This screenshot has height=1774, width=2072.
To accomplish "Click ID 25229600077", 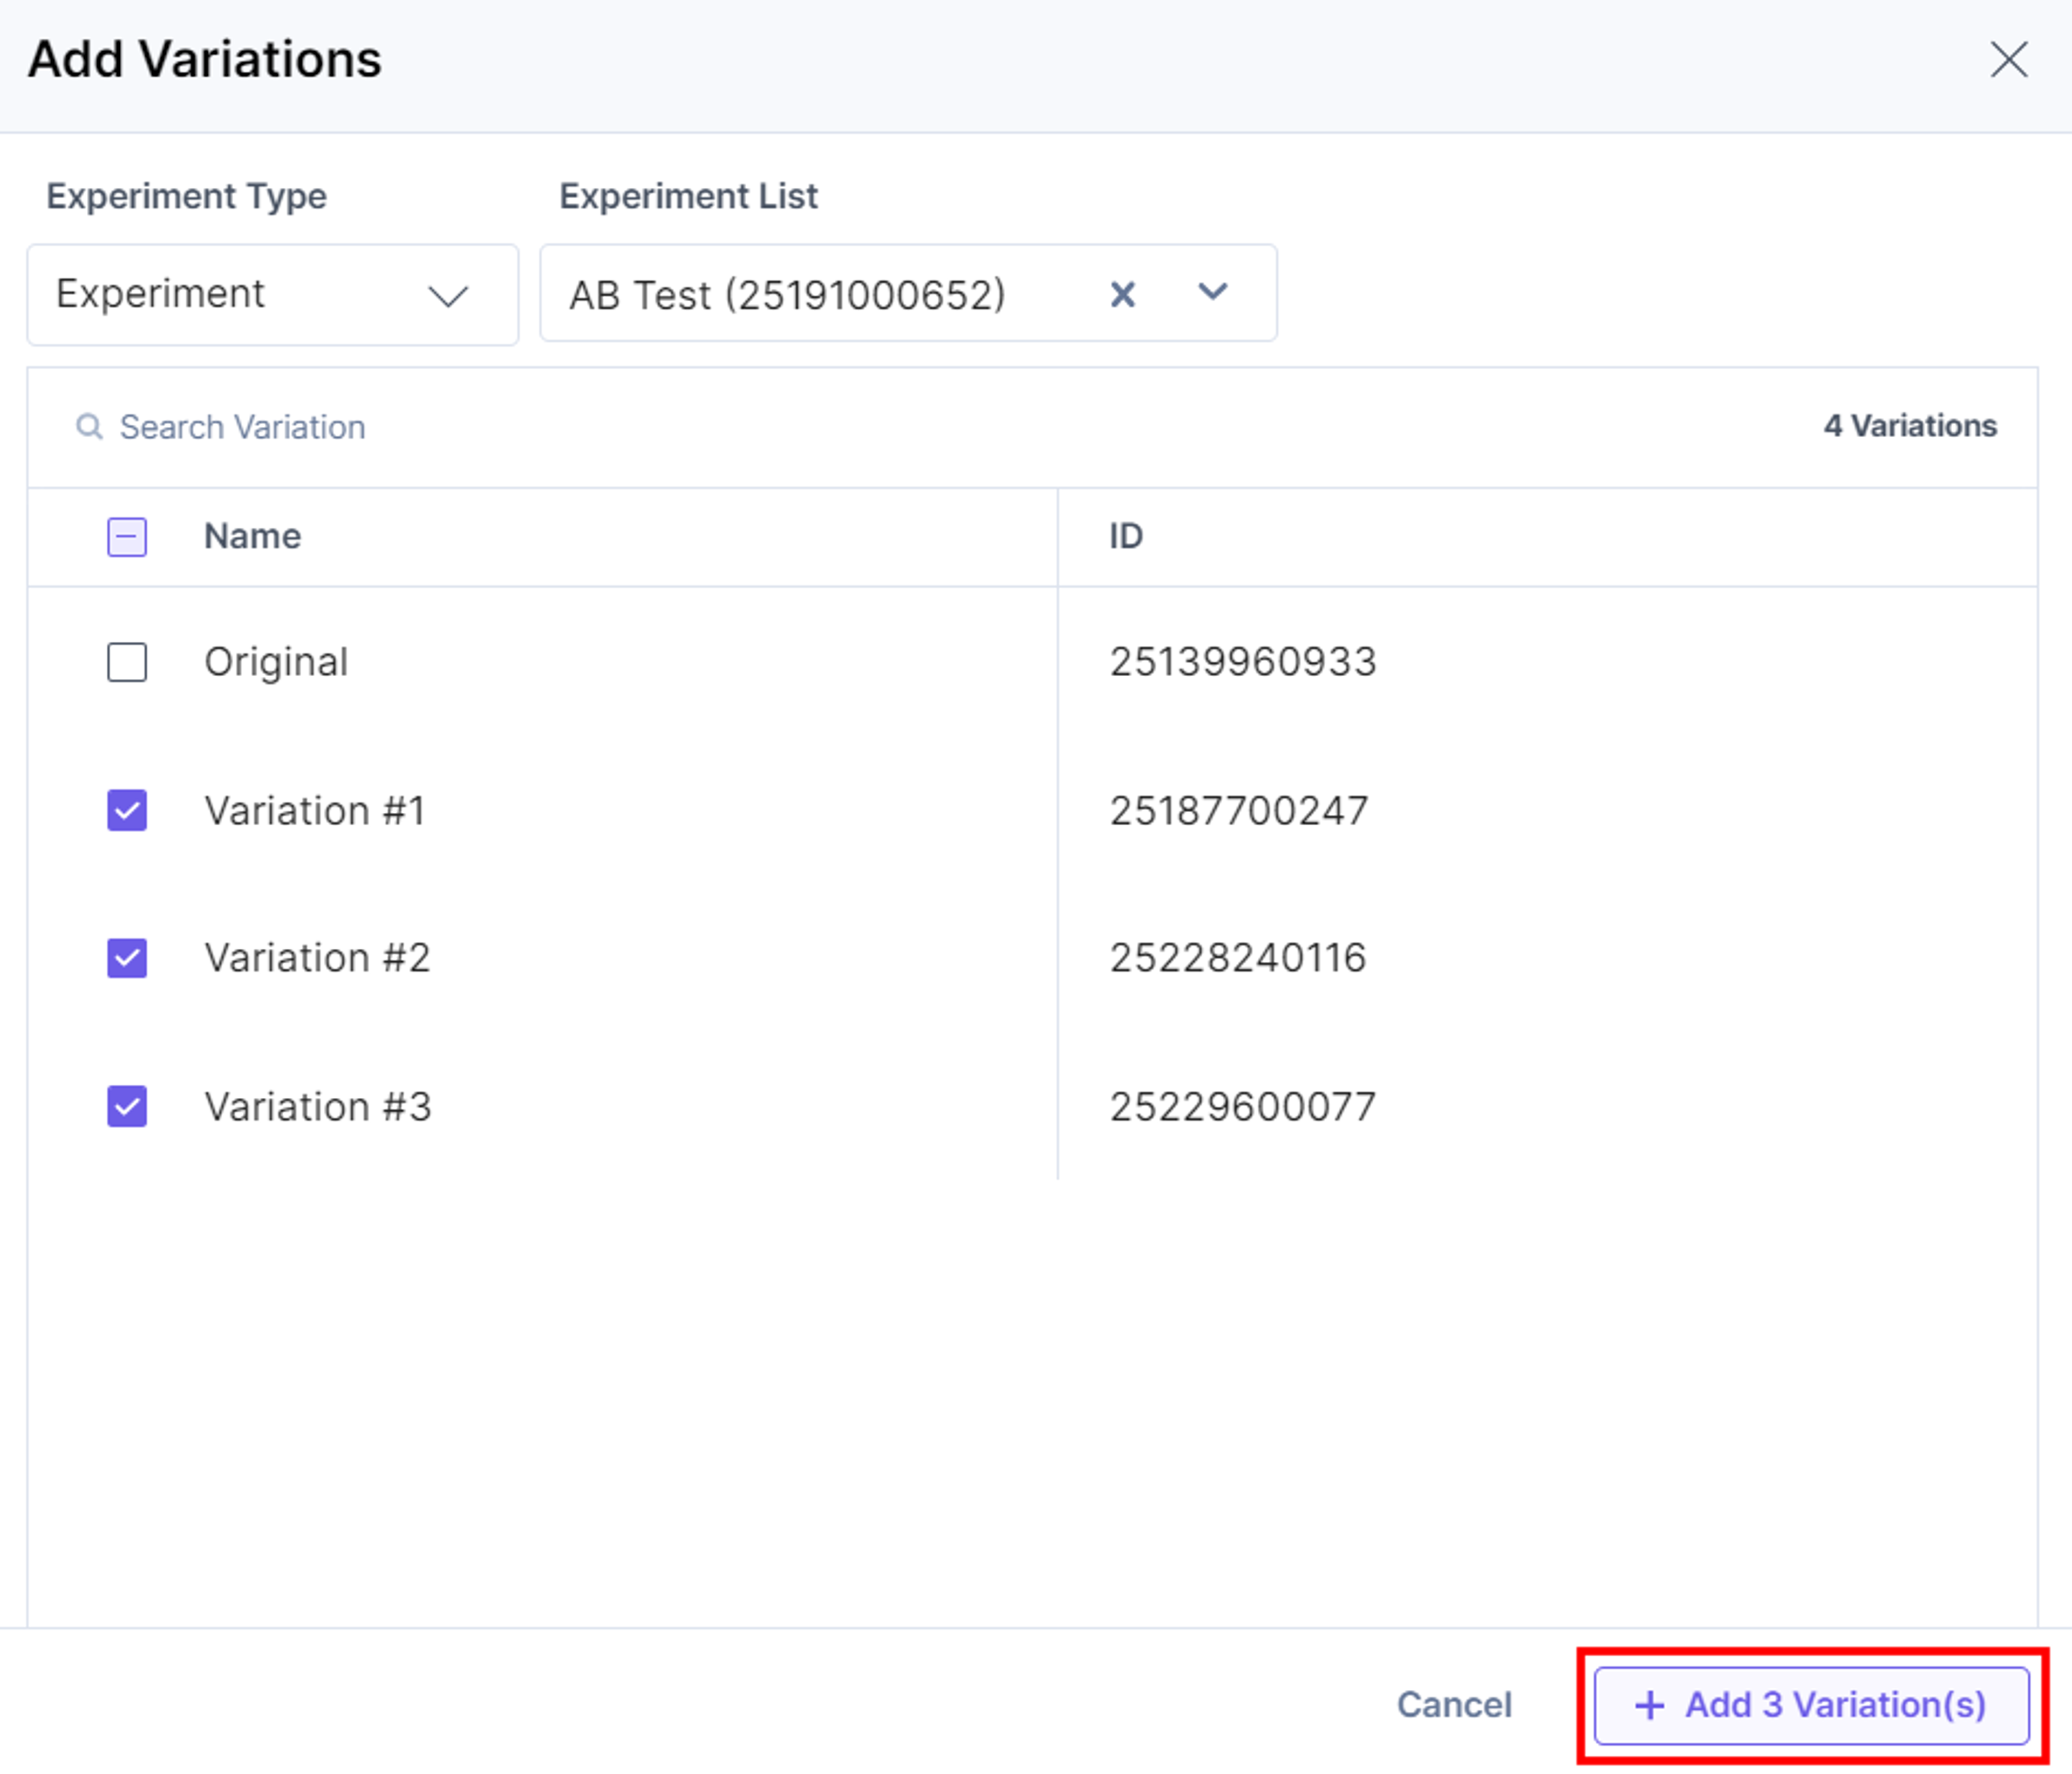I will [1243, 1106].
